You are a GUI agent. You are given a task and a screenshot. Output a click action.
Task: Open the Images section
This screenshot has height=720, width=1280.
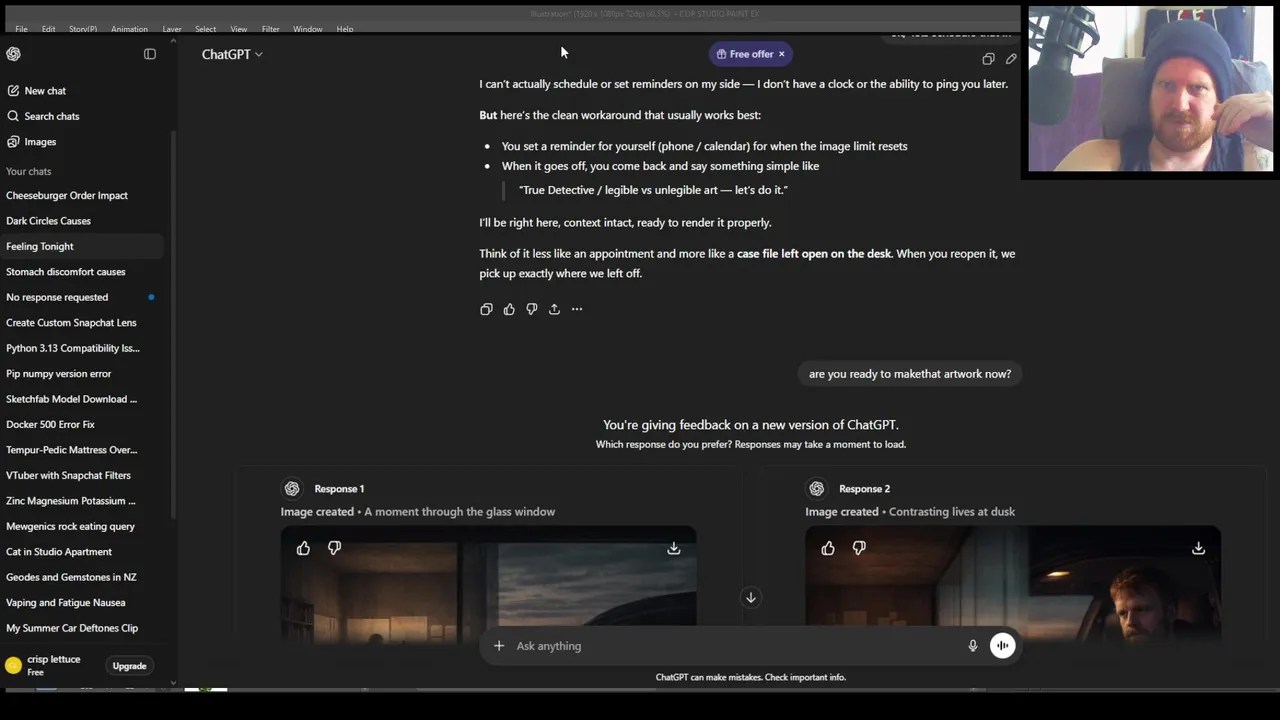point(40,142)
